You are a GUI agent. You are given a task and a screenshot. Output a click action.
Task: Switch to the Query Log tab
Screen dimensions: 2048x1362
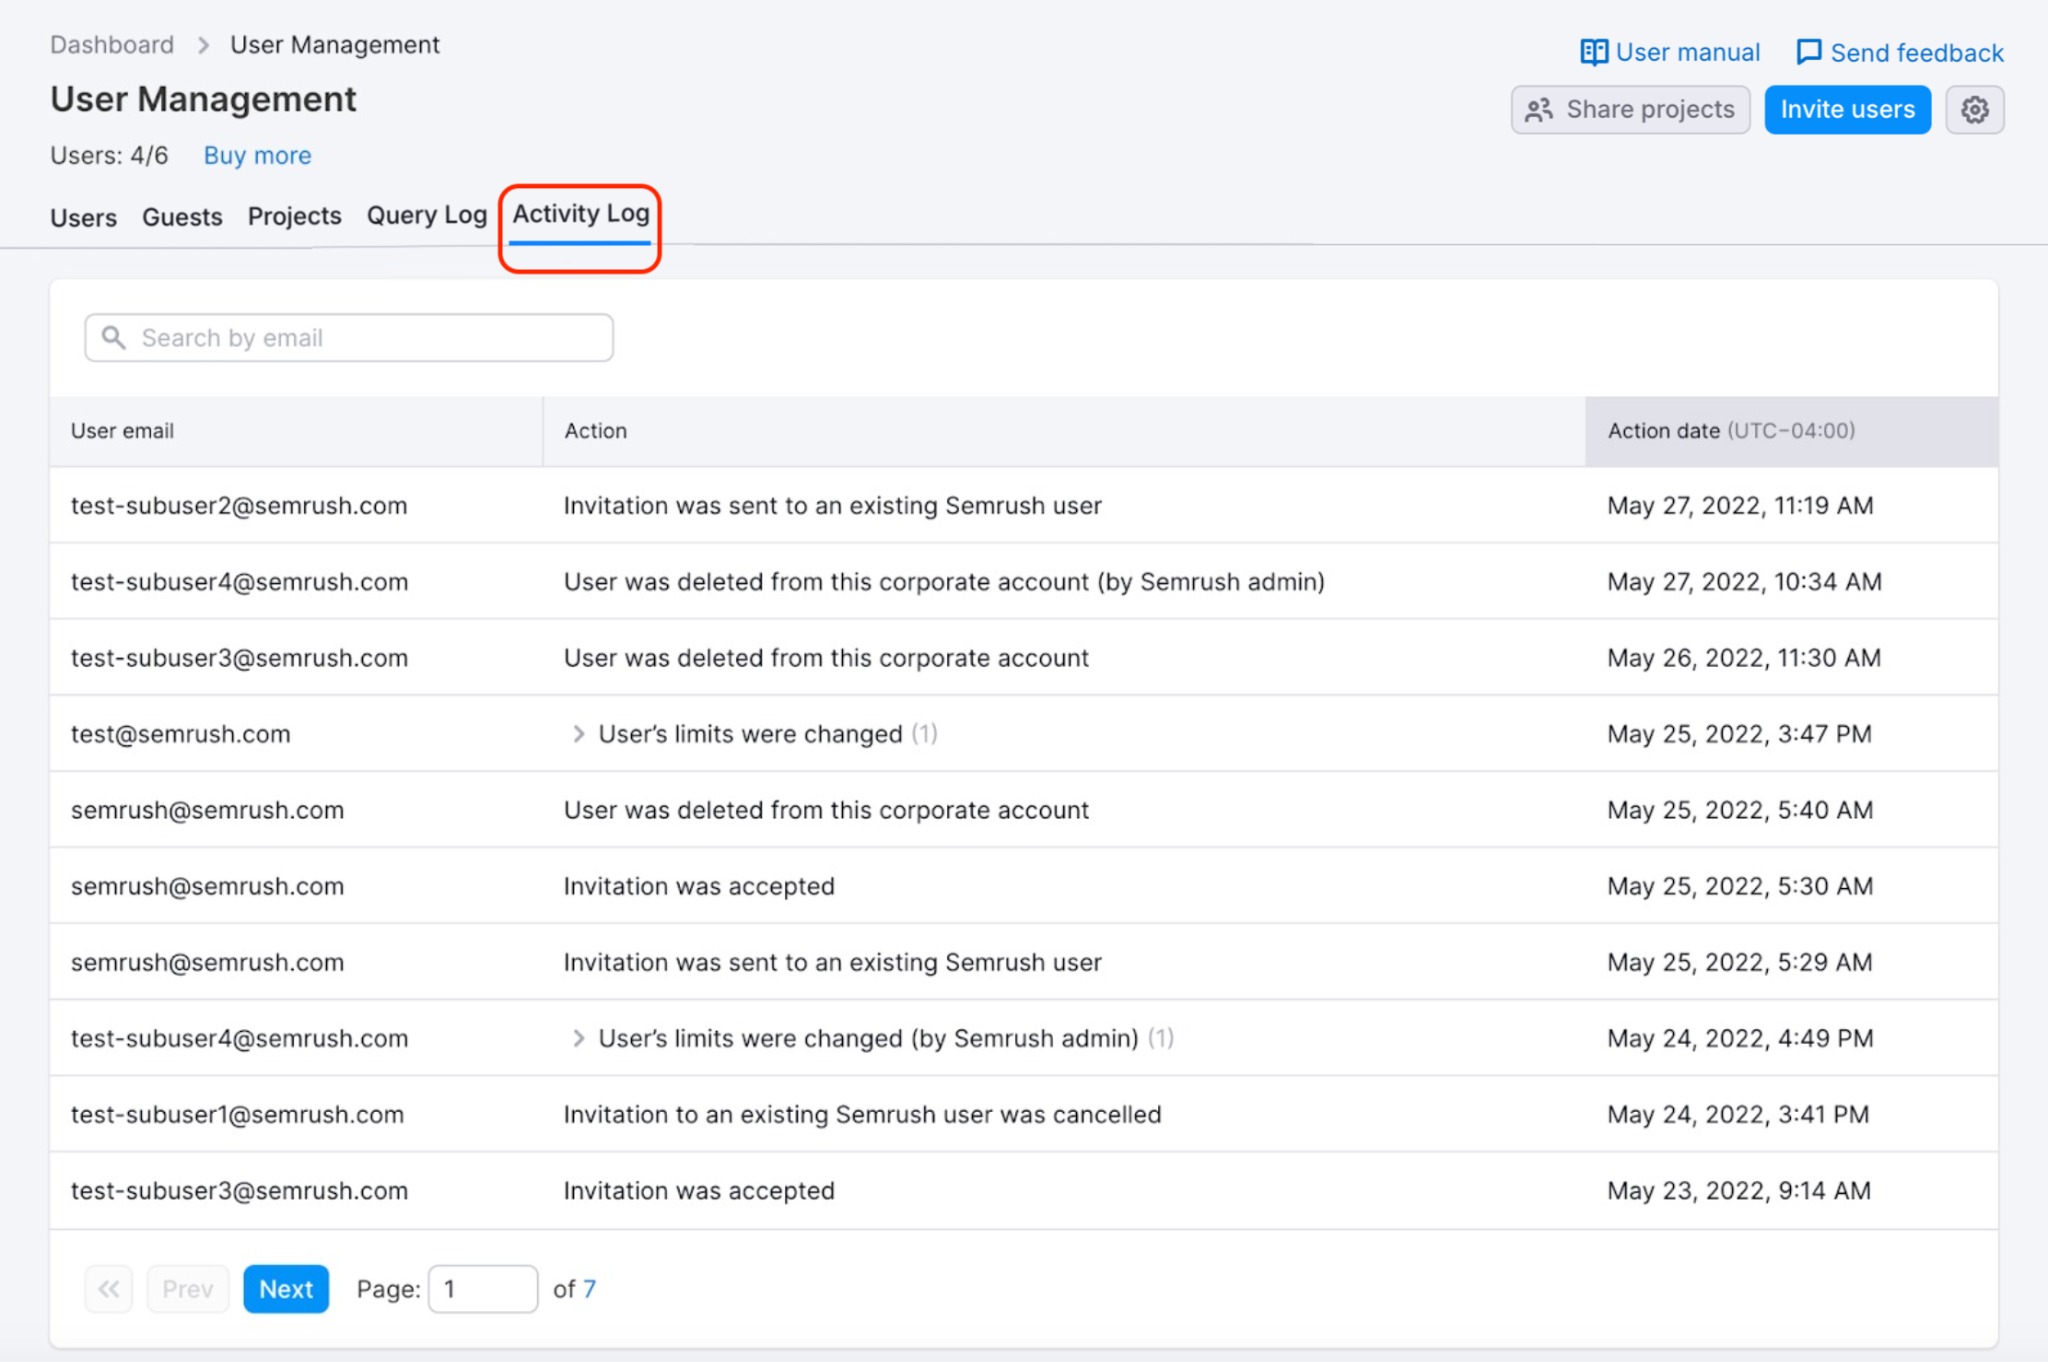[426, 215]
